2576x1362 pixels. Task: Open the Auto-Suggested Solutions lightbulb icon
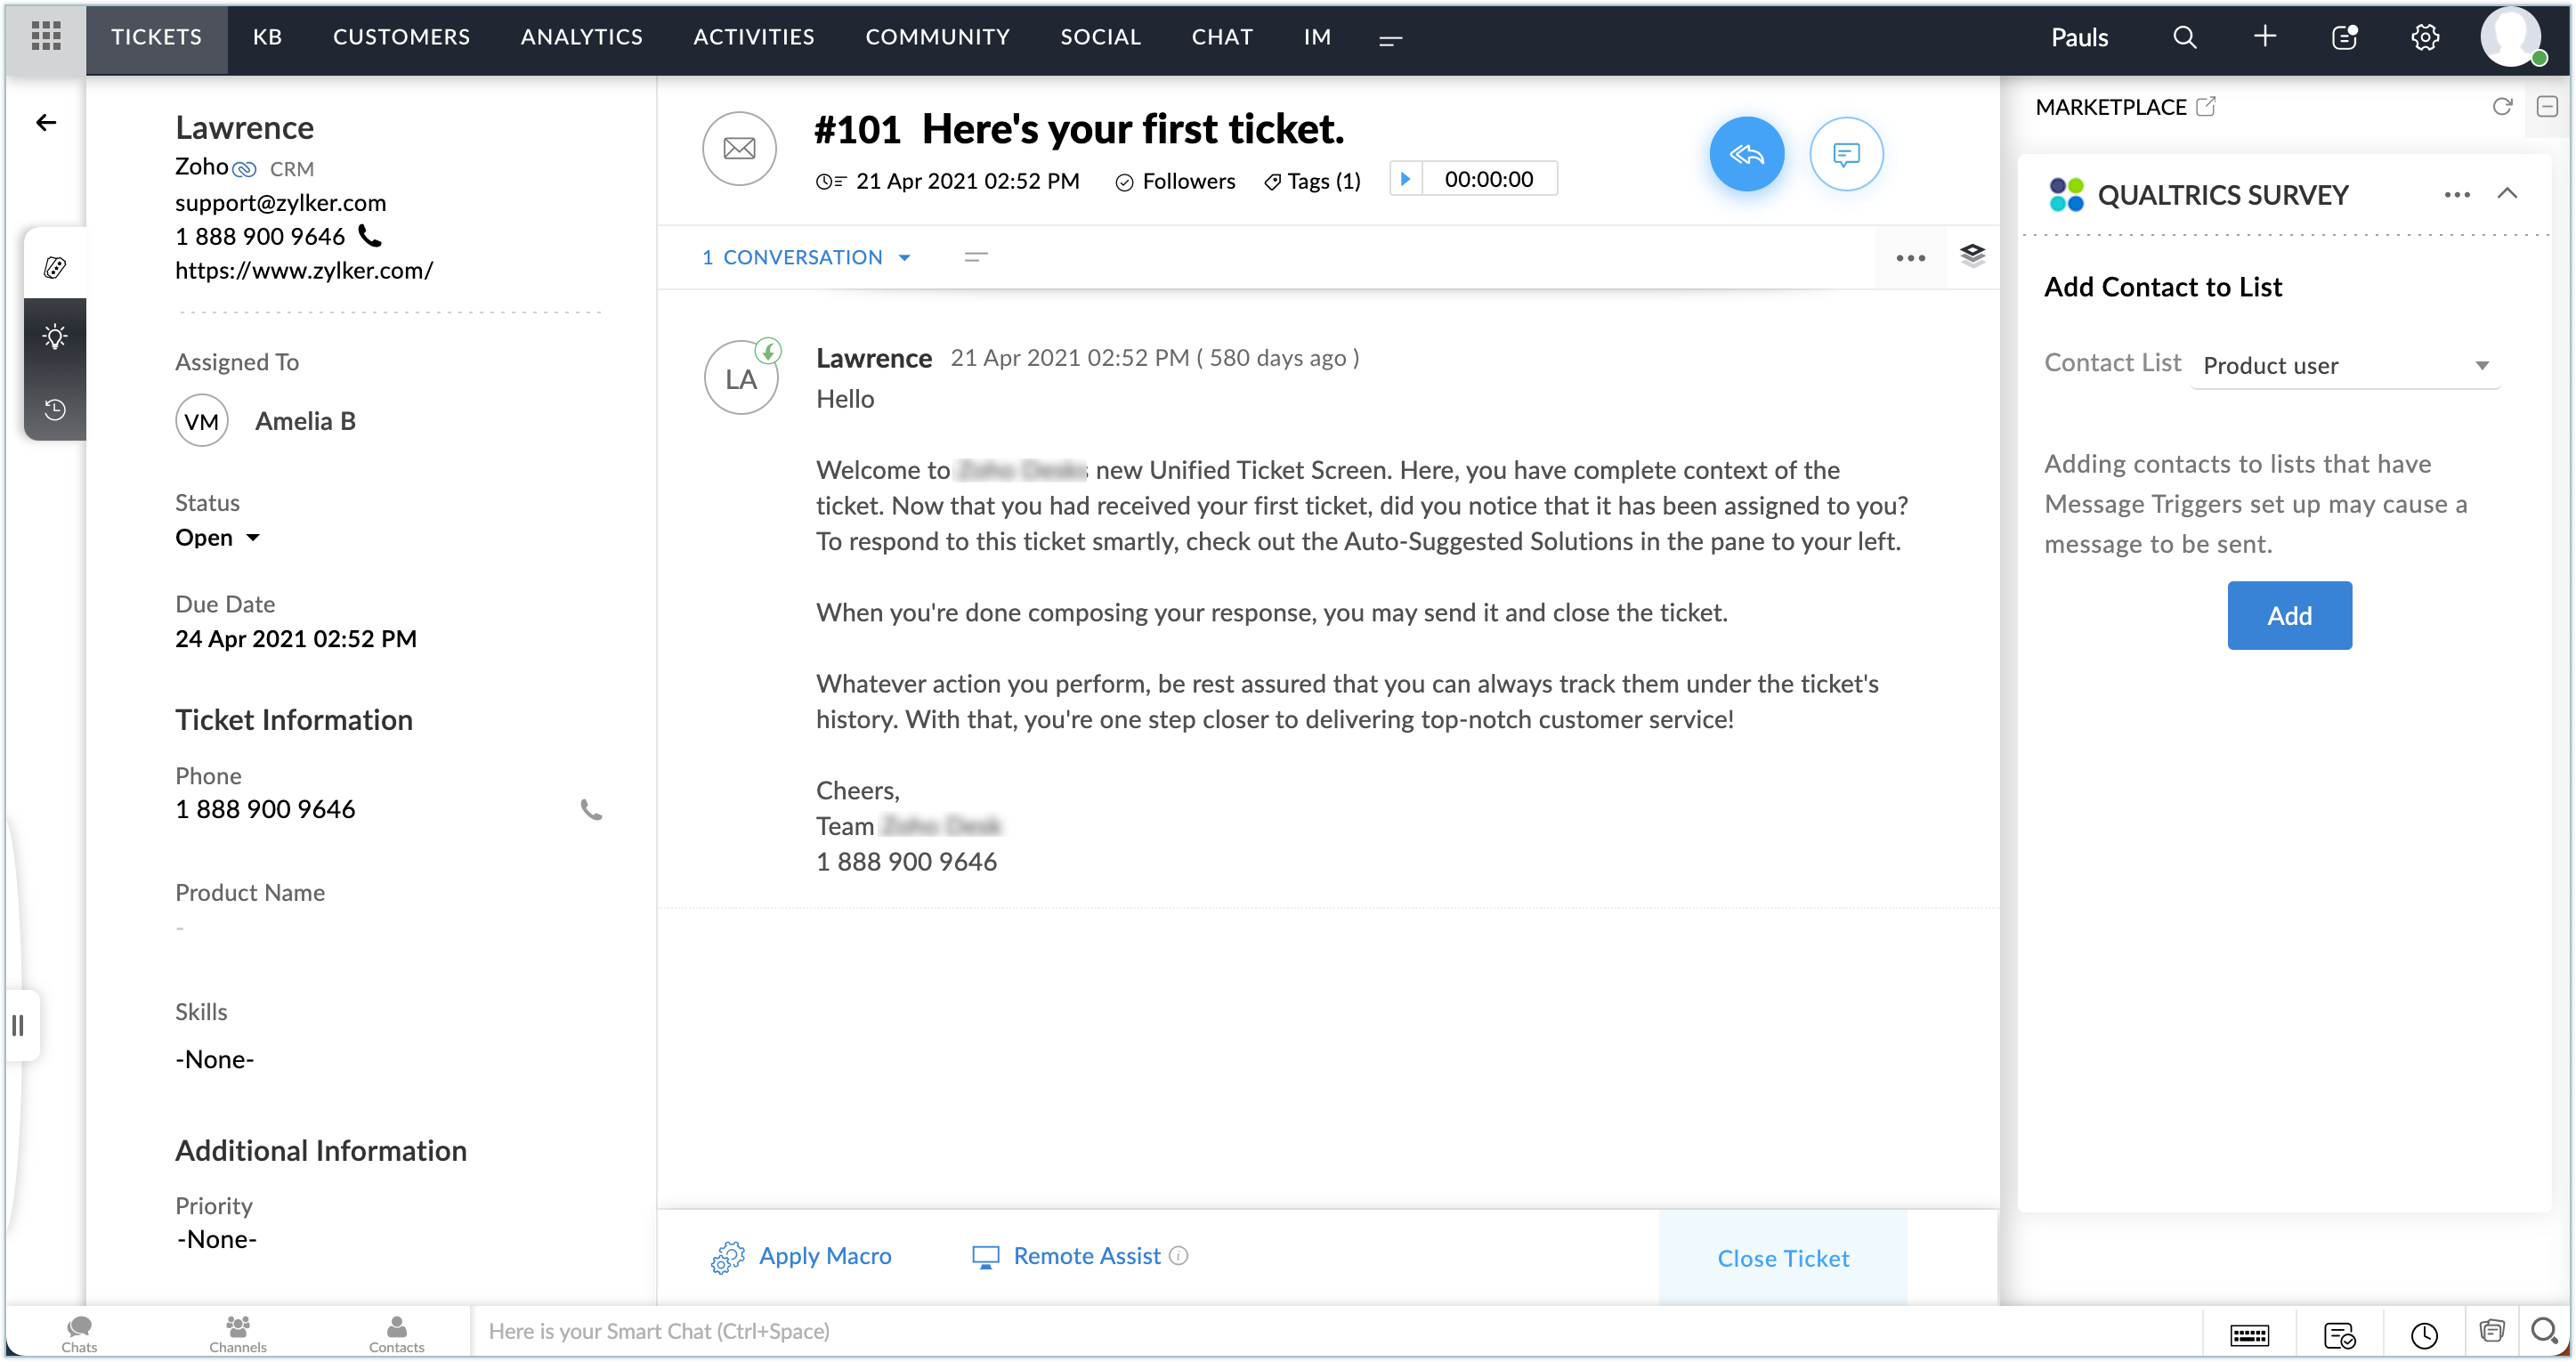(x=55, y=336)
